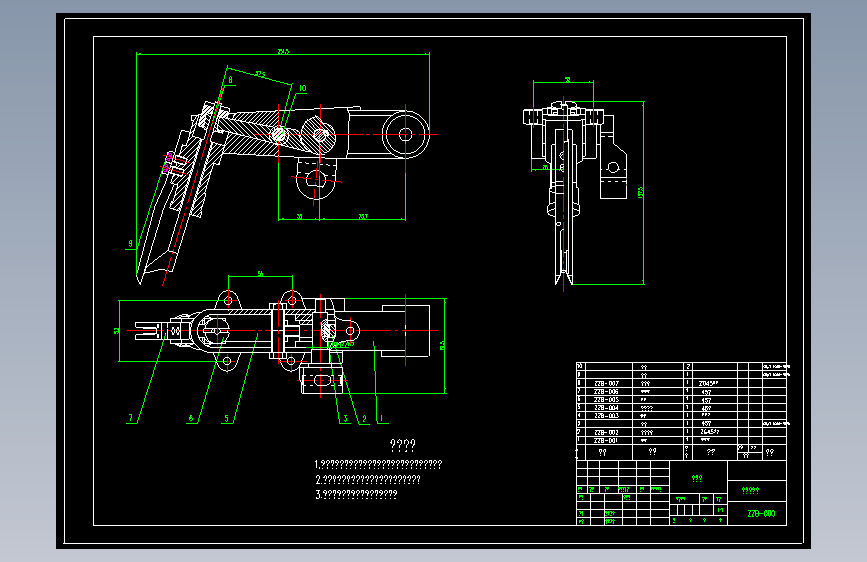Click balloon callout number 9
Image resolution: width=867 pixels, height=562 pixels.
click(130, 243)
